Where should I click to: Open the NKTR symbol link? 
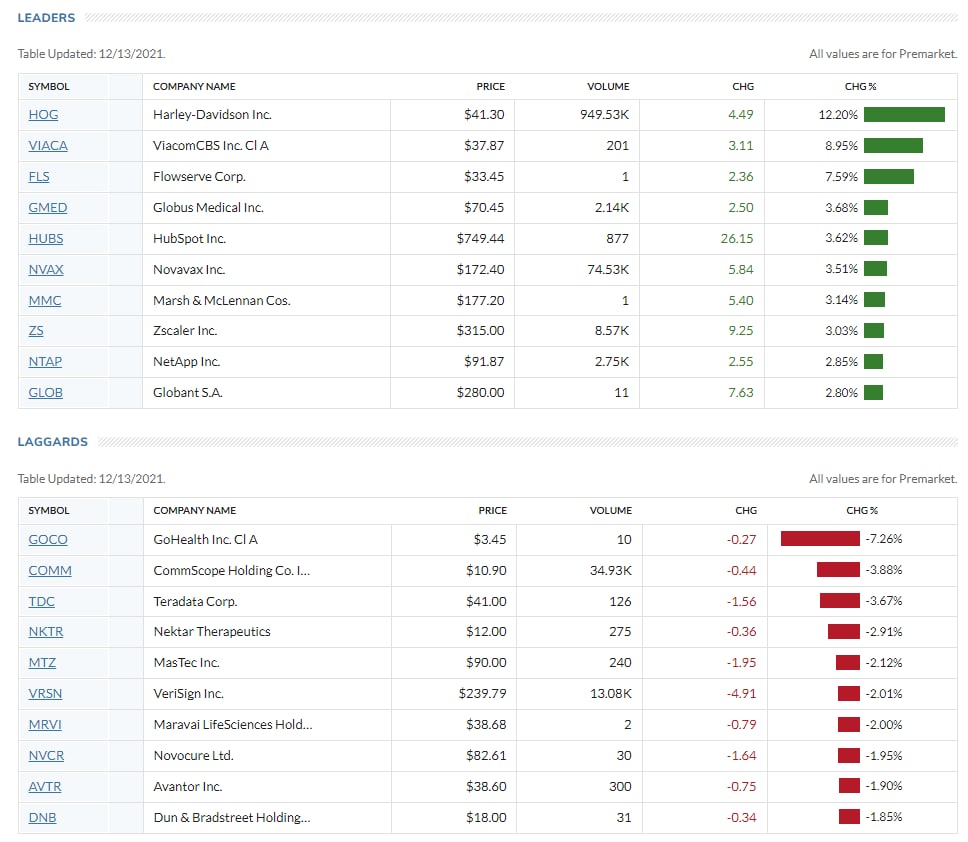(46, 632)
